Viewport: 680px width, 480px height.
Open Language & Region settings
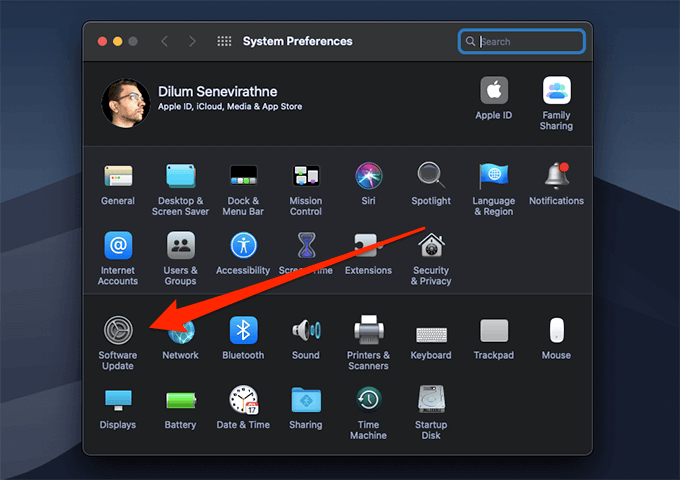point(493,177)
